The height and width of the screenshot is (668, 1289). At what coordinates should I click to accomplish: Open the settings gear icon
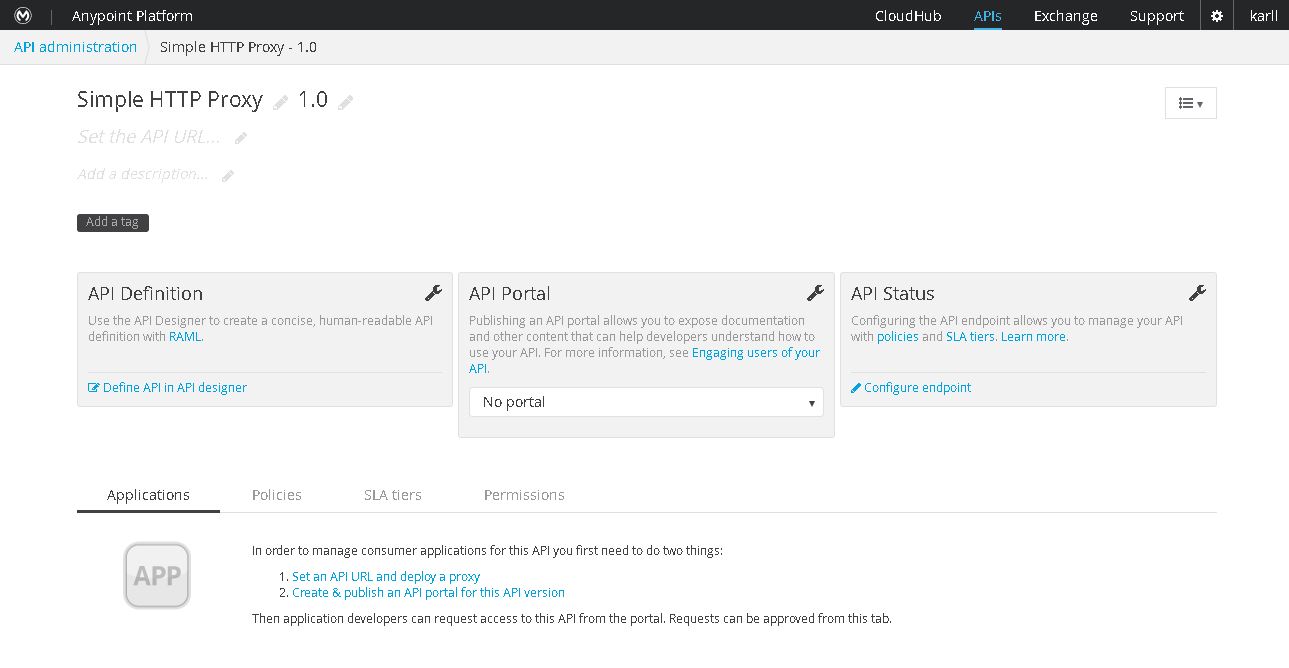click(1216, 16)
